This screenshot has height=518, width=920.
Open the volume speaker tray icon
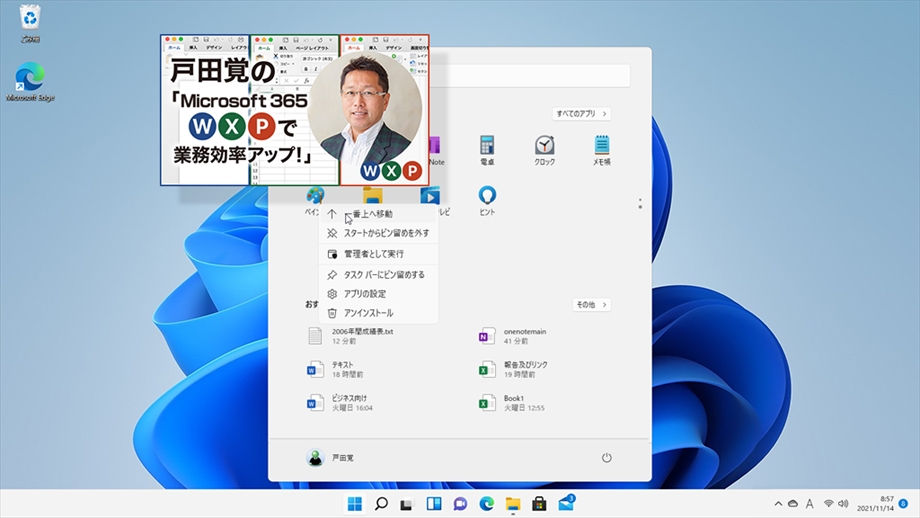[844, 503]
